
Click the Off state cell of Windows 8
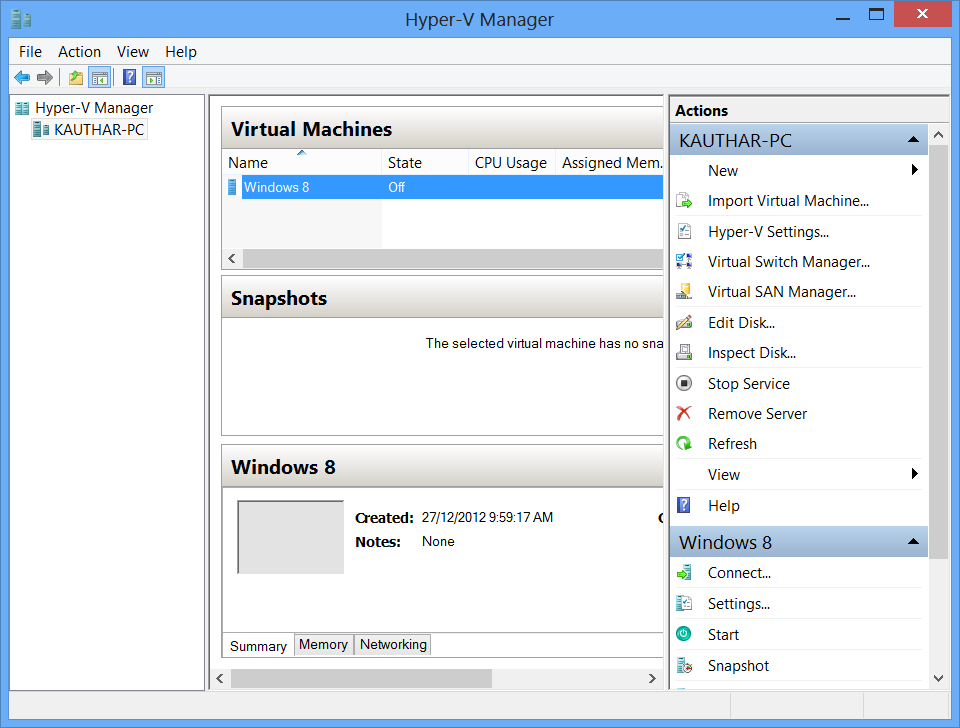click(x=397, y=187)
